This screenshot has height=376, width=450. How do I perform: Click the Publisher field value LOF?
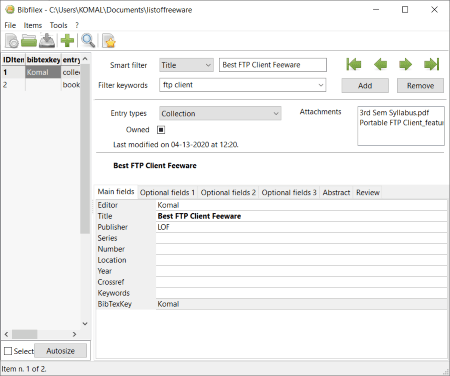tap(301, 227)
